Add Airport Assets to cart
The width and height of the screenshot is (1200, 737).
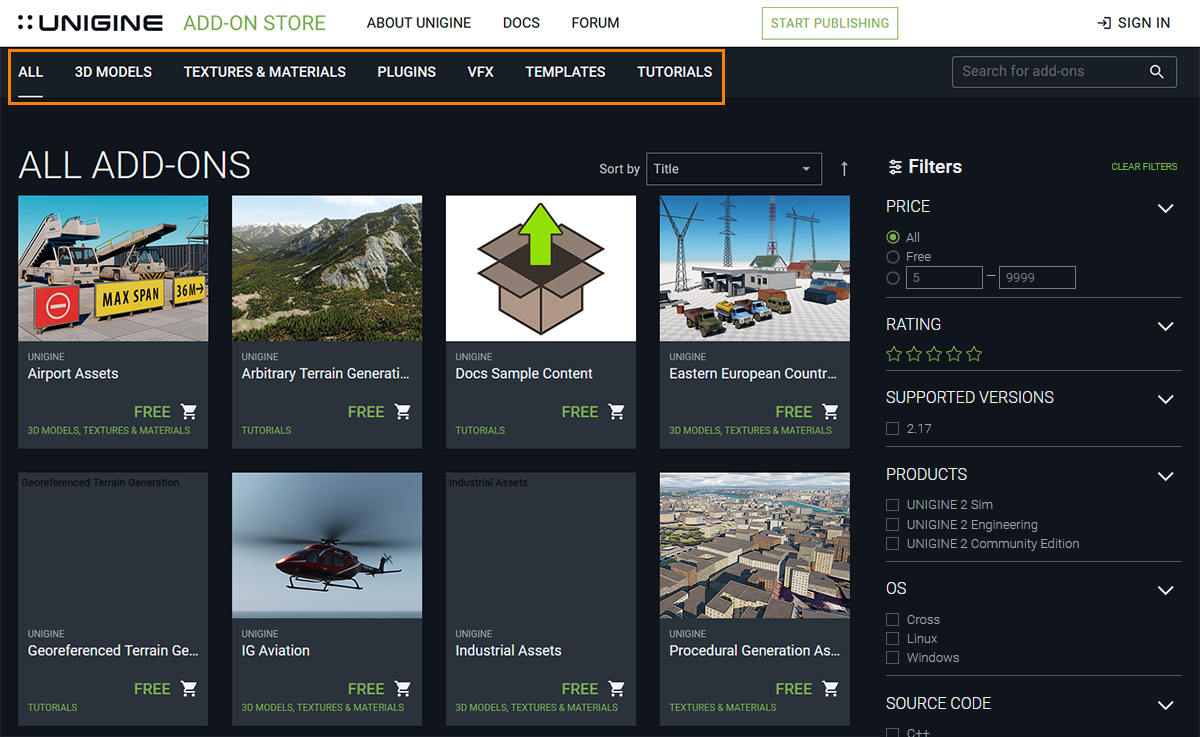point(189,411)
